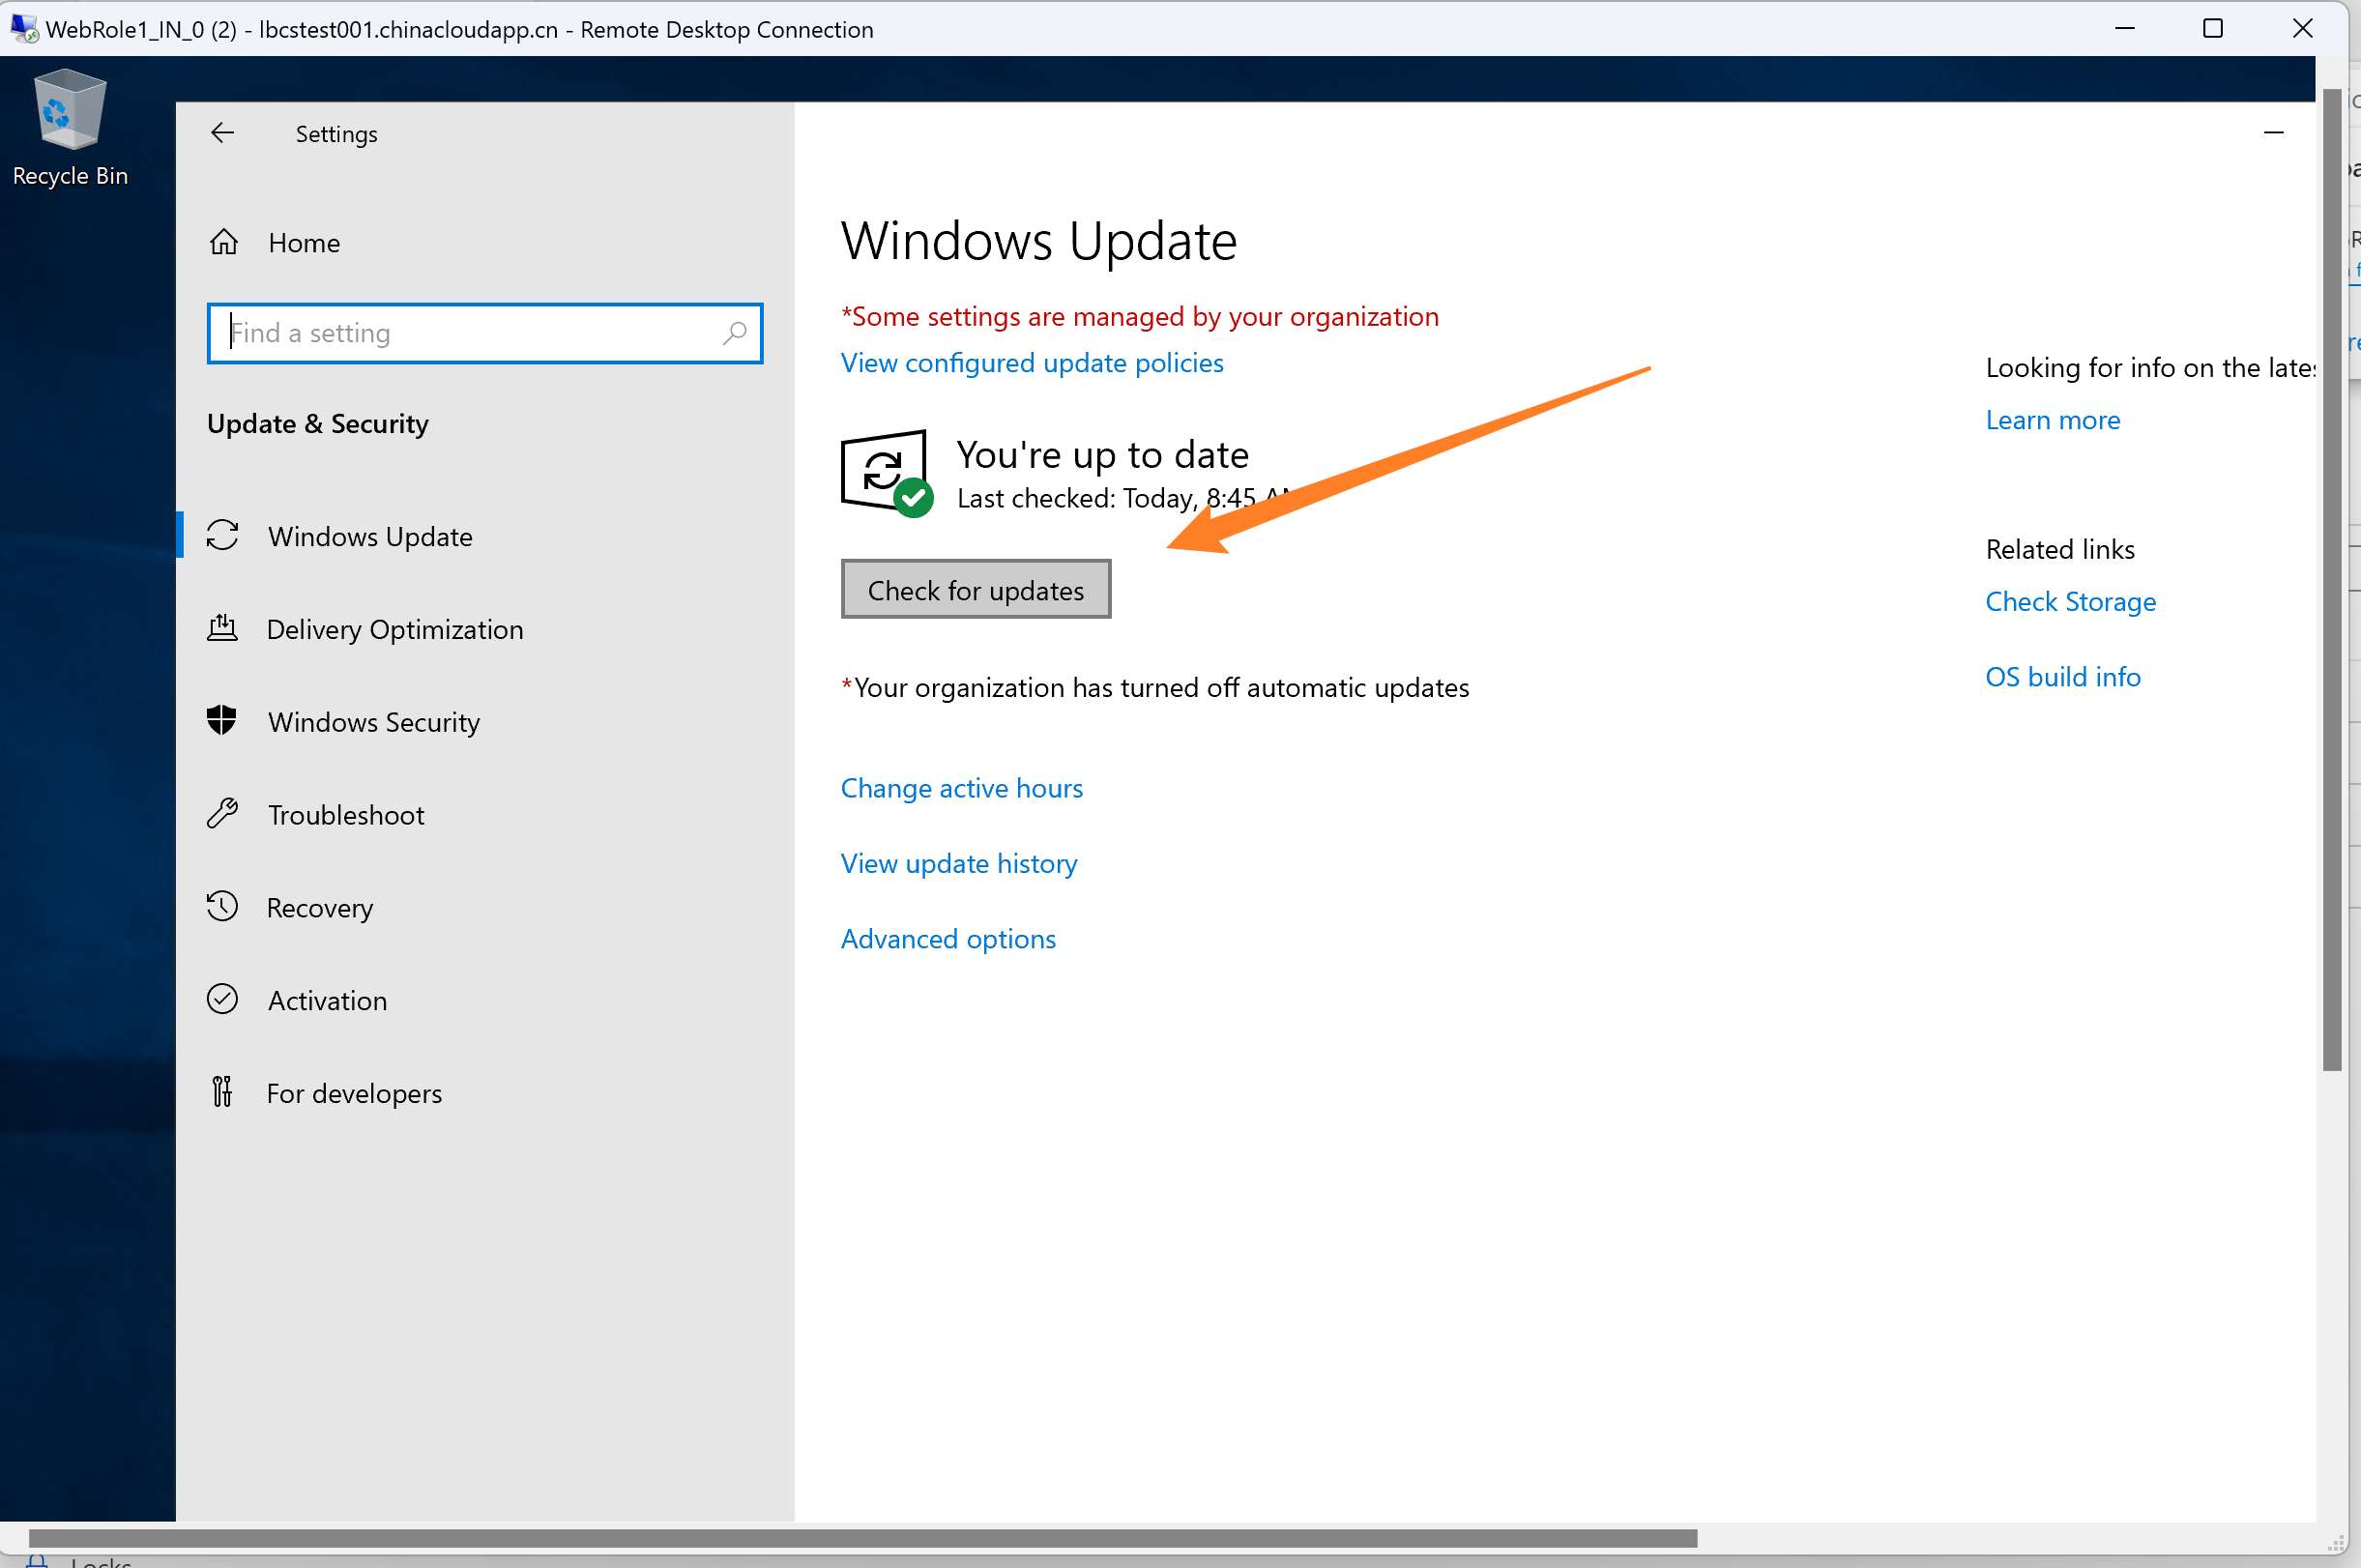This screenshot has width=2361, height=1568.
Task: Click the Find a setting search box
Action: [x=470, y=333]
